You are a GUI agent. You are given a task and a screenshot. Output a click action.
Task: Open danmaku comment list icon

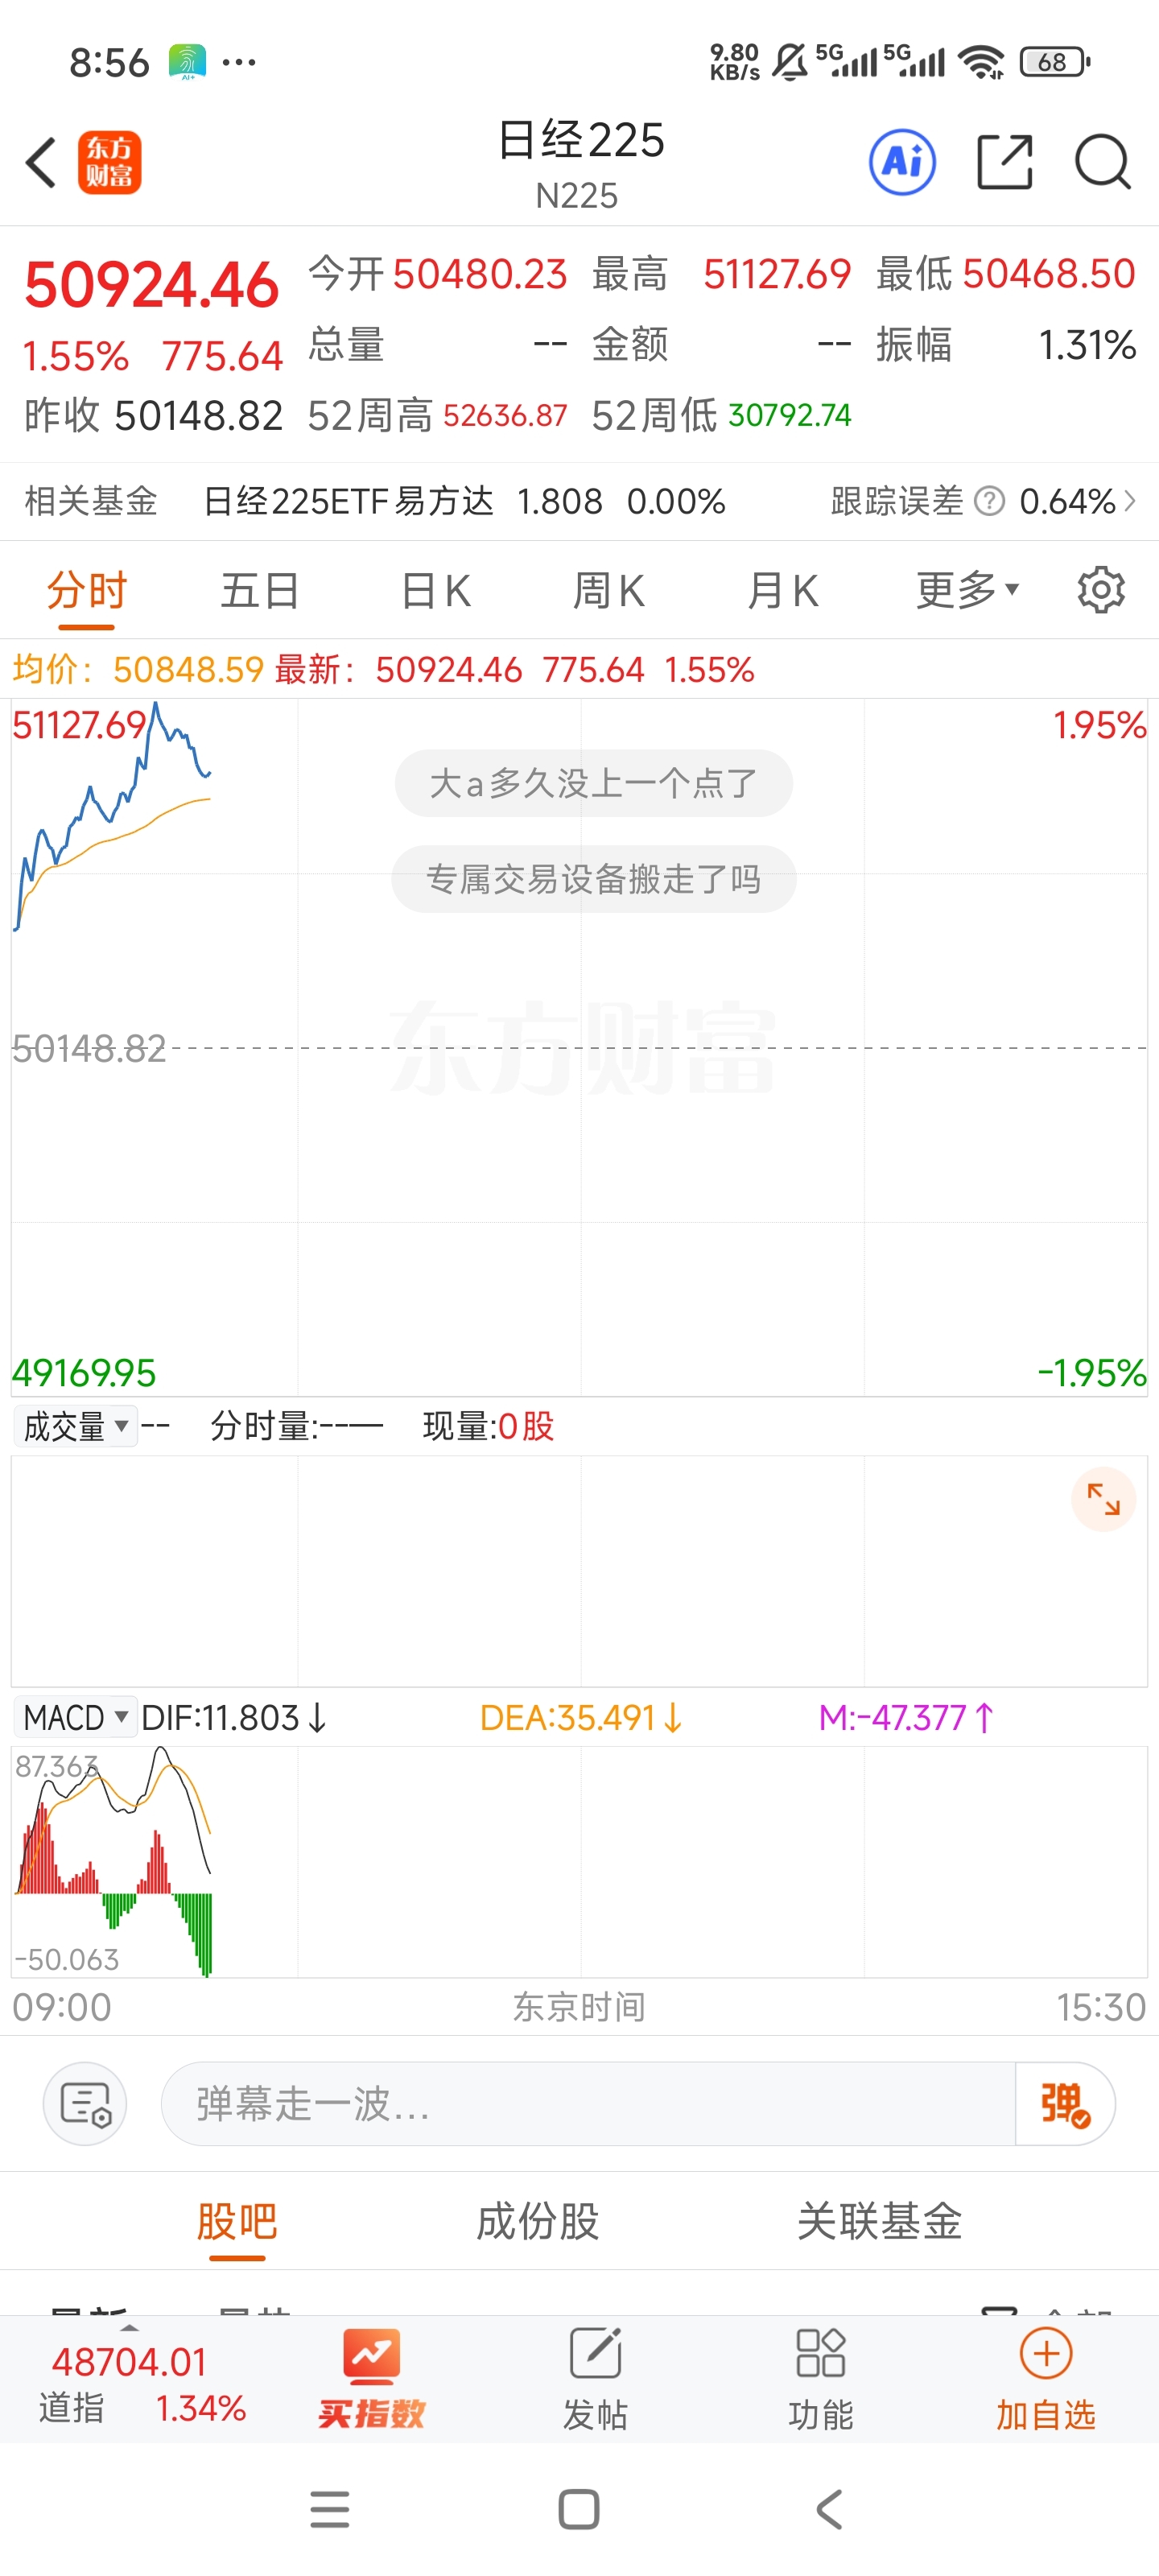click(x=85, y=2103)
